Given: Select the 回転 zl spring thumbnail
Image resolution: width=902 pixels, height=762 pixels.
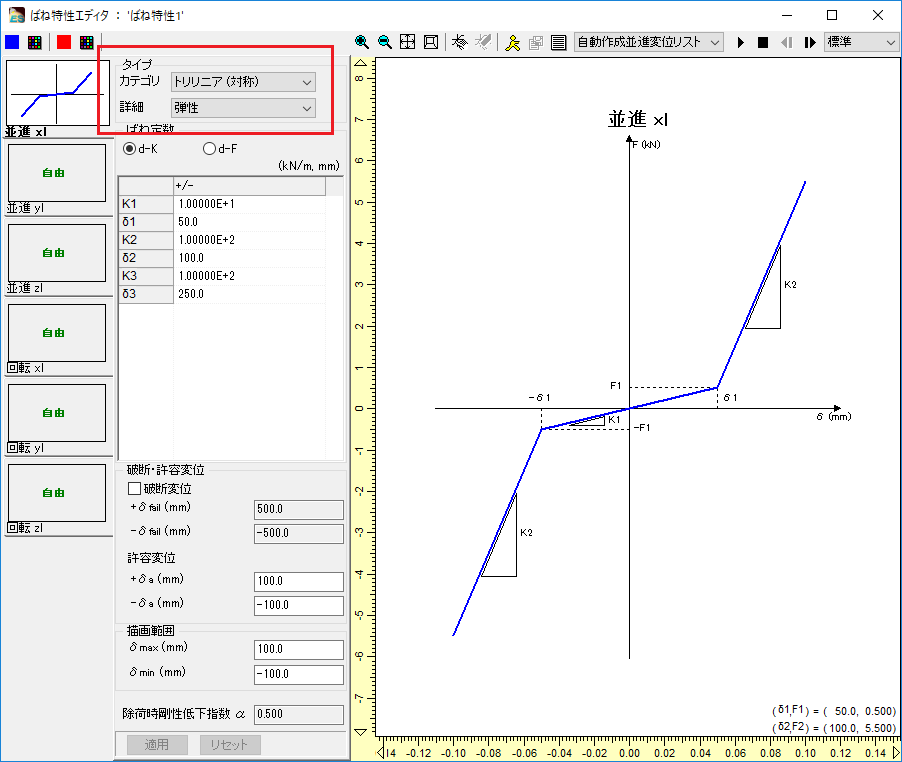Looking at the screenshot, I should coord(57,492).
